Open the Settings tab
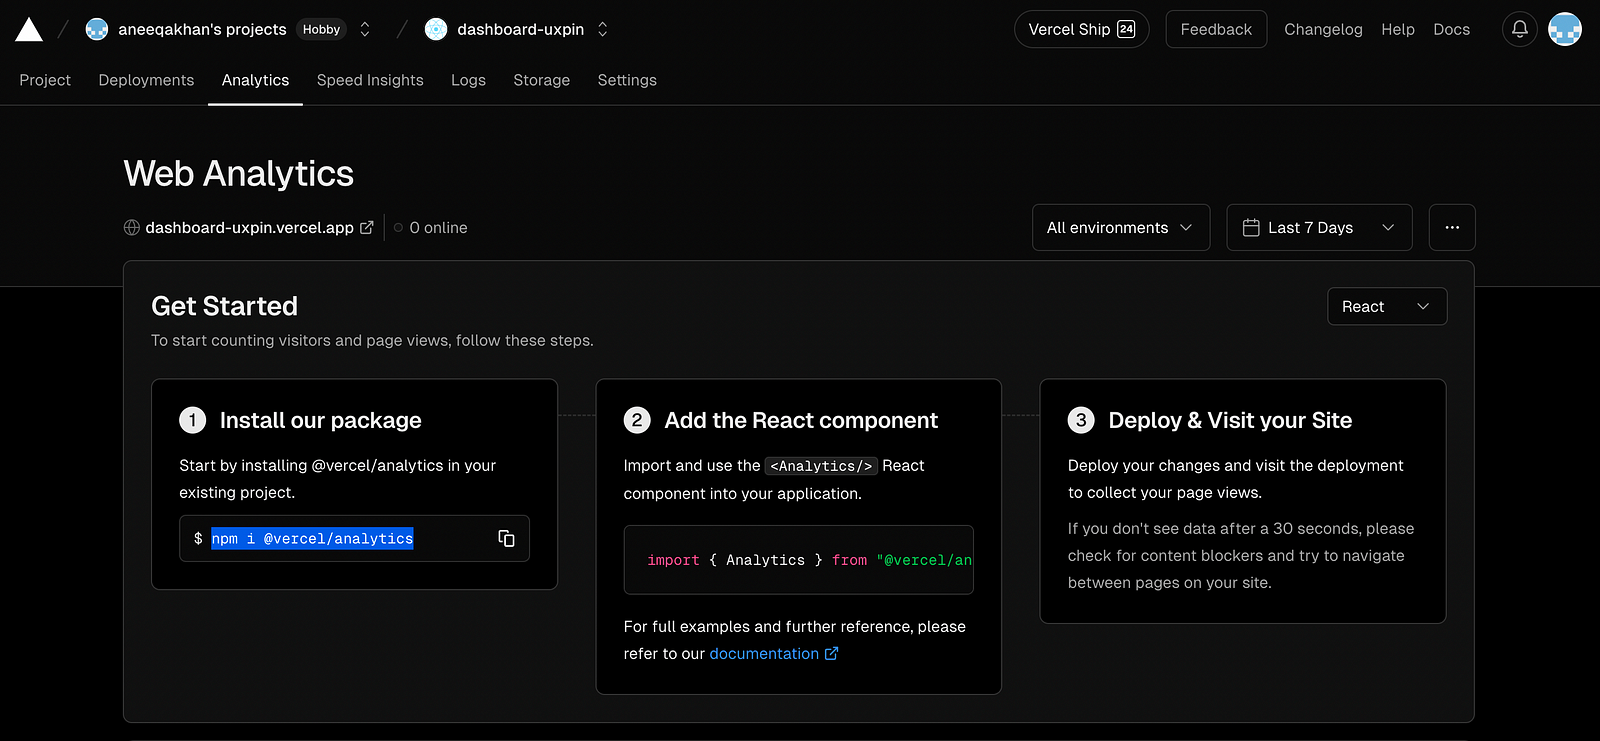The height and width of the screenshot is (741, 1600). 627,80
